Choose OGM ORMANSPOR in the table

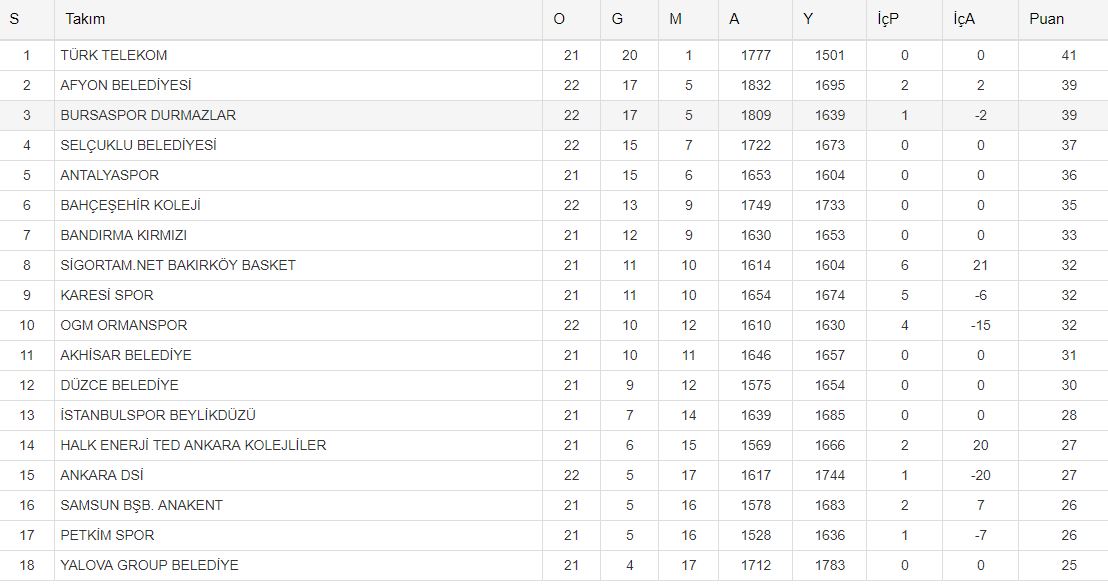click(x=124, y=325)
